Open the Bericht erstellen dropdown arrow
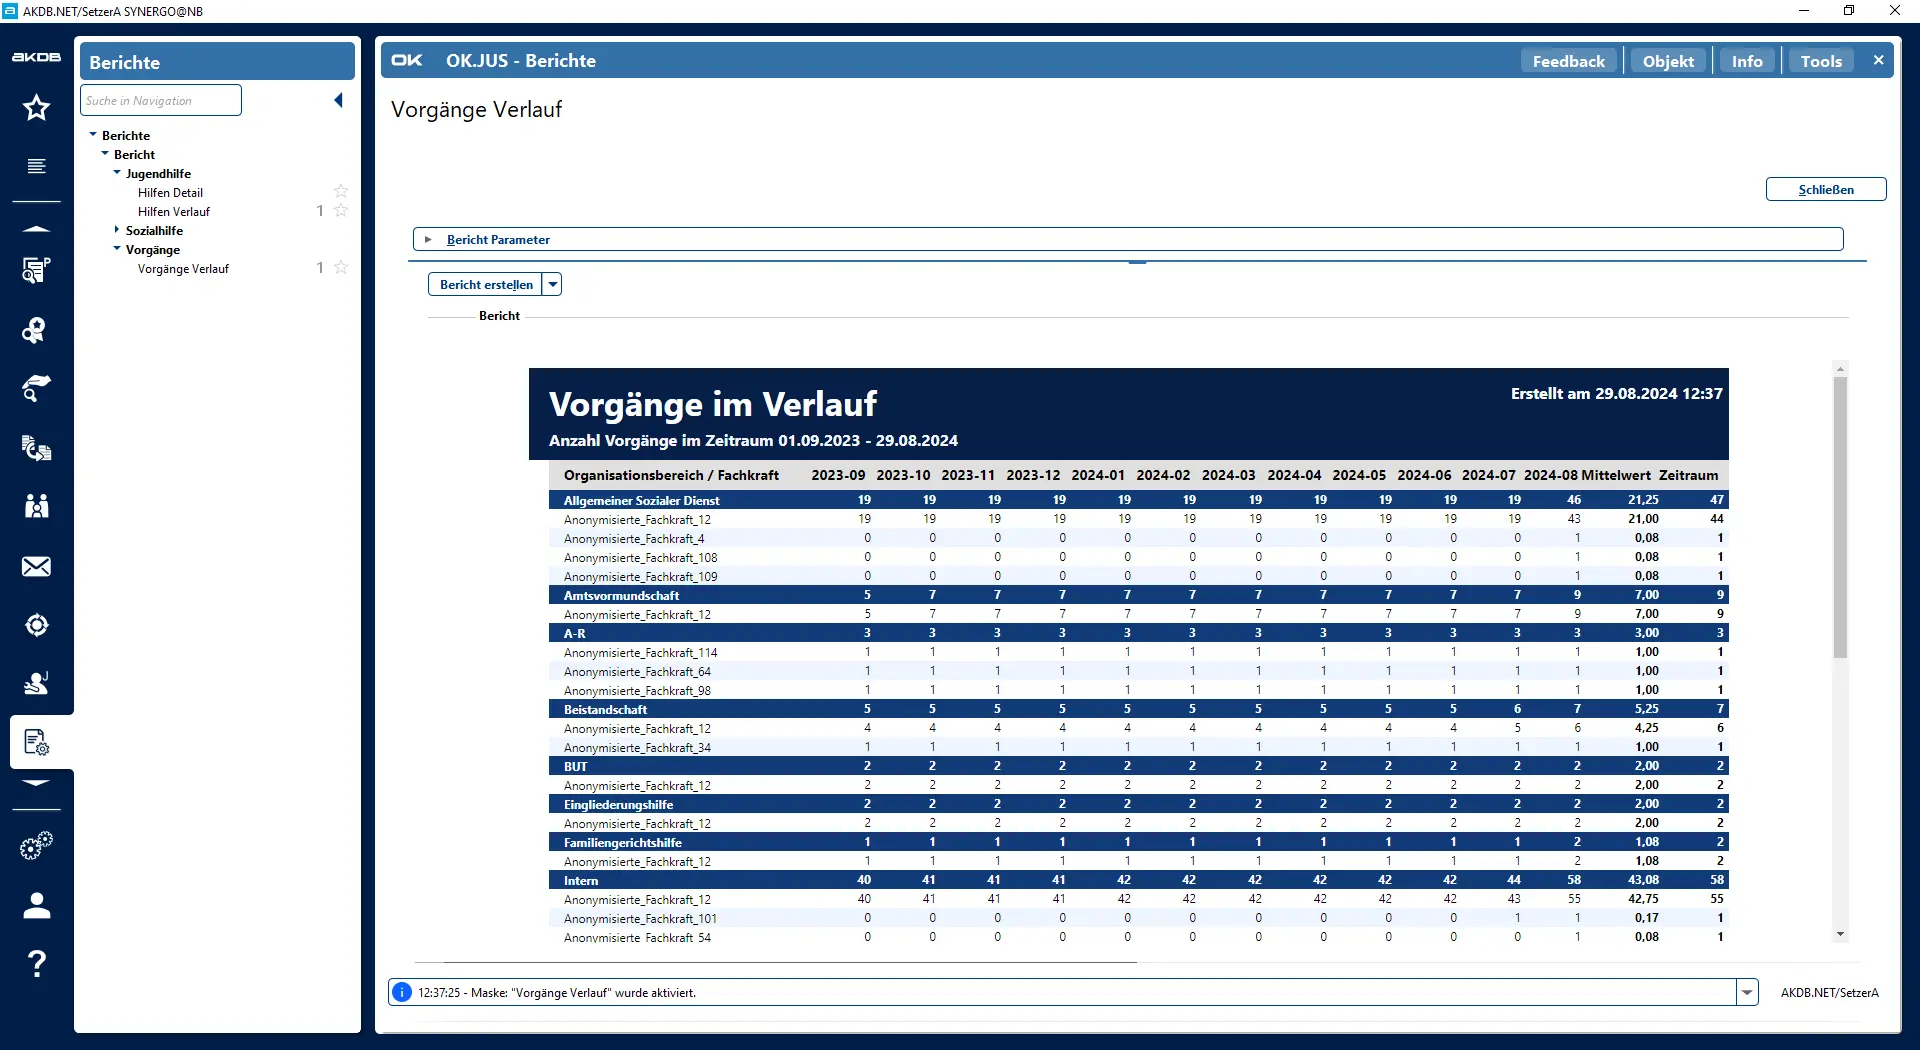1920x1050 pixels. click(552, 285)
